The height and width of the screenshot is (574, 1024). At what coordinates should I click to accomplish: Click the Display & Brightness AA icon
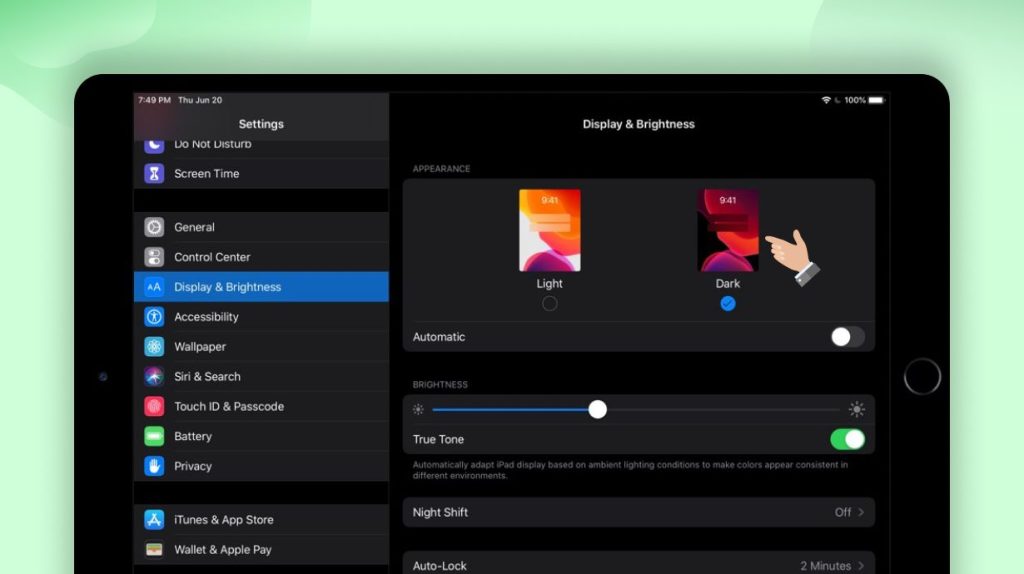click(154, 287)
